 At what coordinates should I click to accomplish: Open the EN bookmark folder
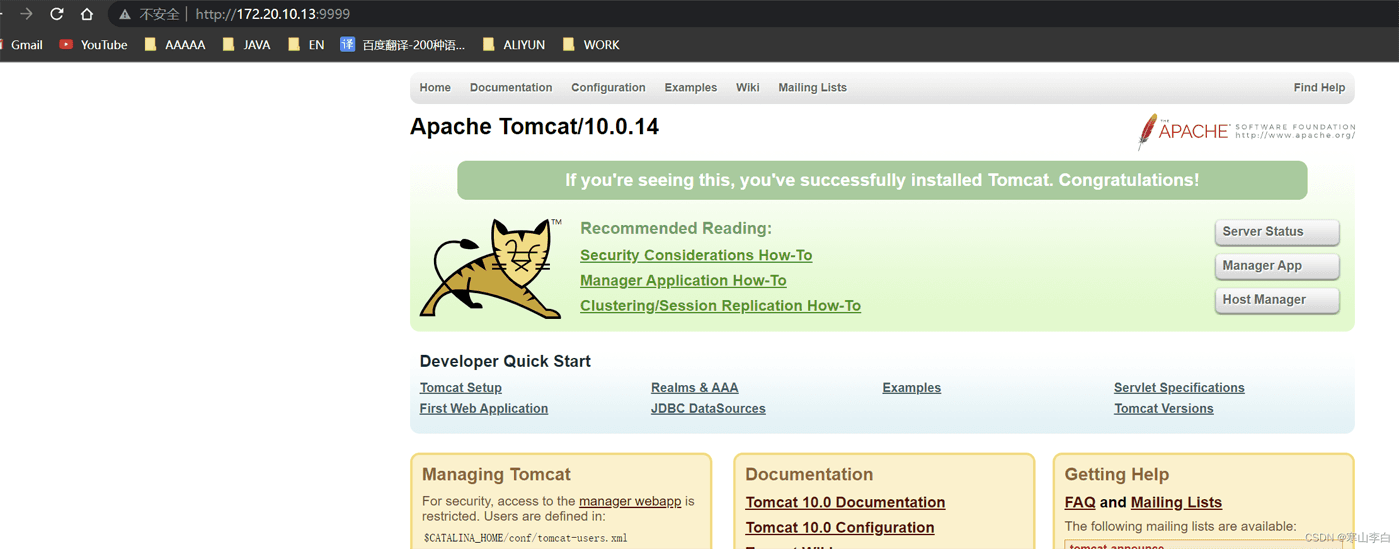click(x=306, y=45)
